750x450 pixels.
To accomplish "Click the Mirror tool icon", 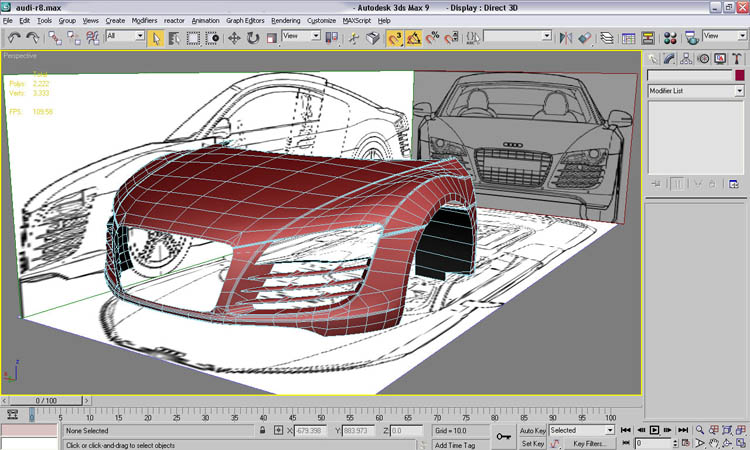I will coord(566,38).
